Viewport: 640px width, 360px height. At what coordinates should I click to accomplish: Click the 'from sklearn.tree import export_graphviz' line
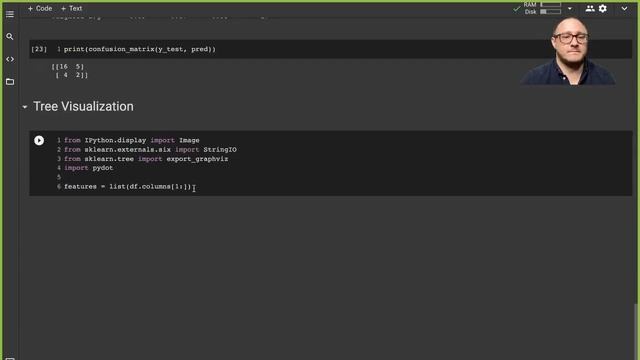pos(146,159)
